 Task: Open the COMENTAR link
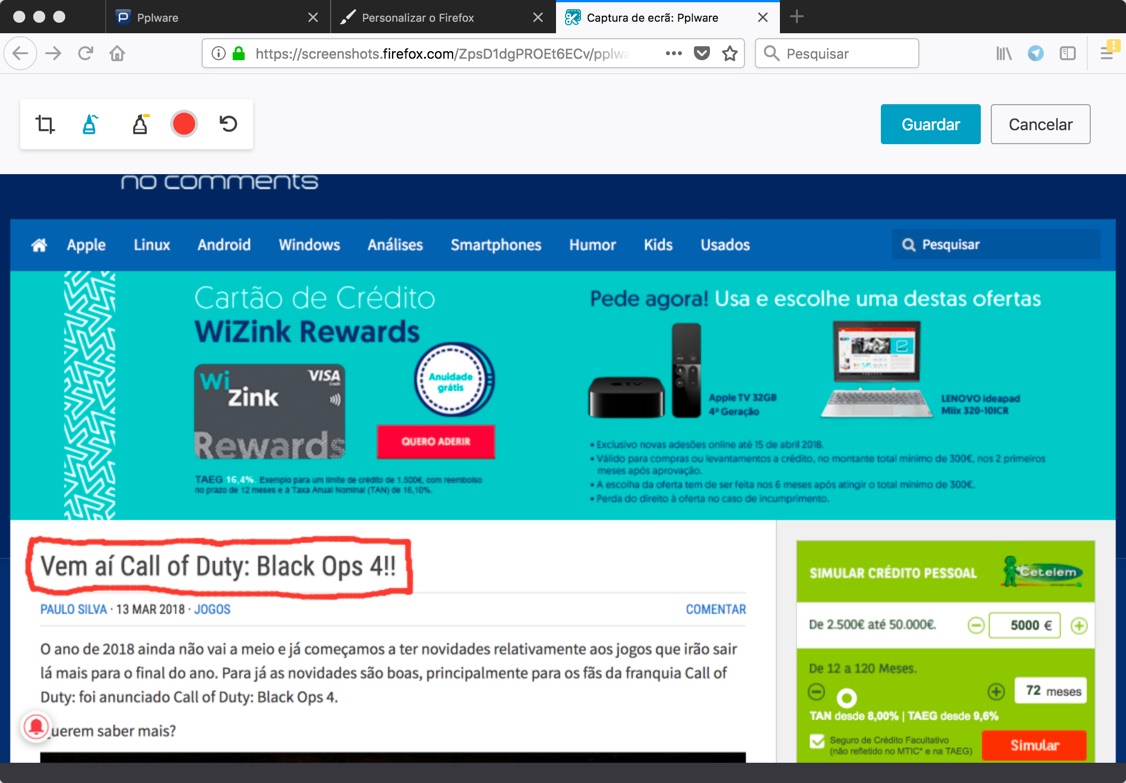pos(715,609)
